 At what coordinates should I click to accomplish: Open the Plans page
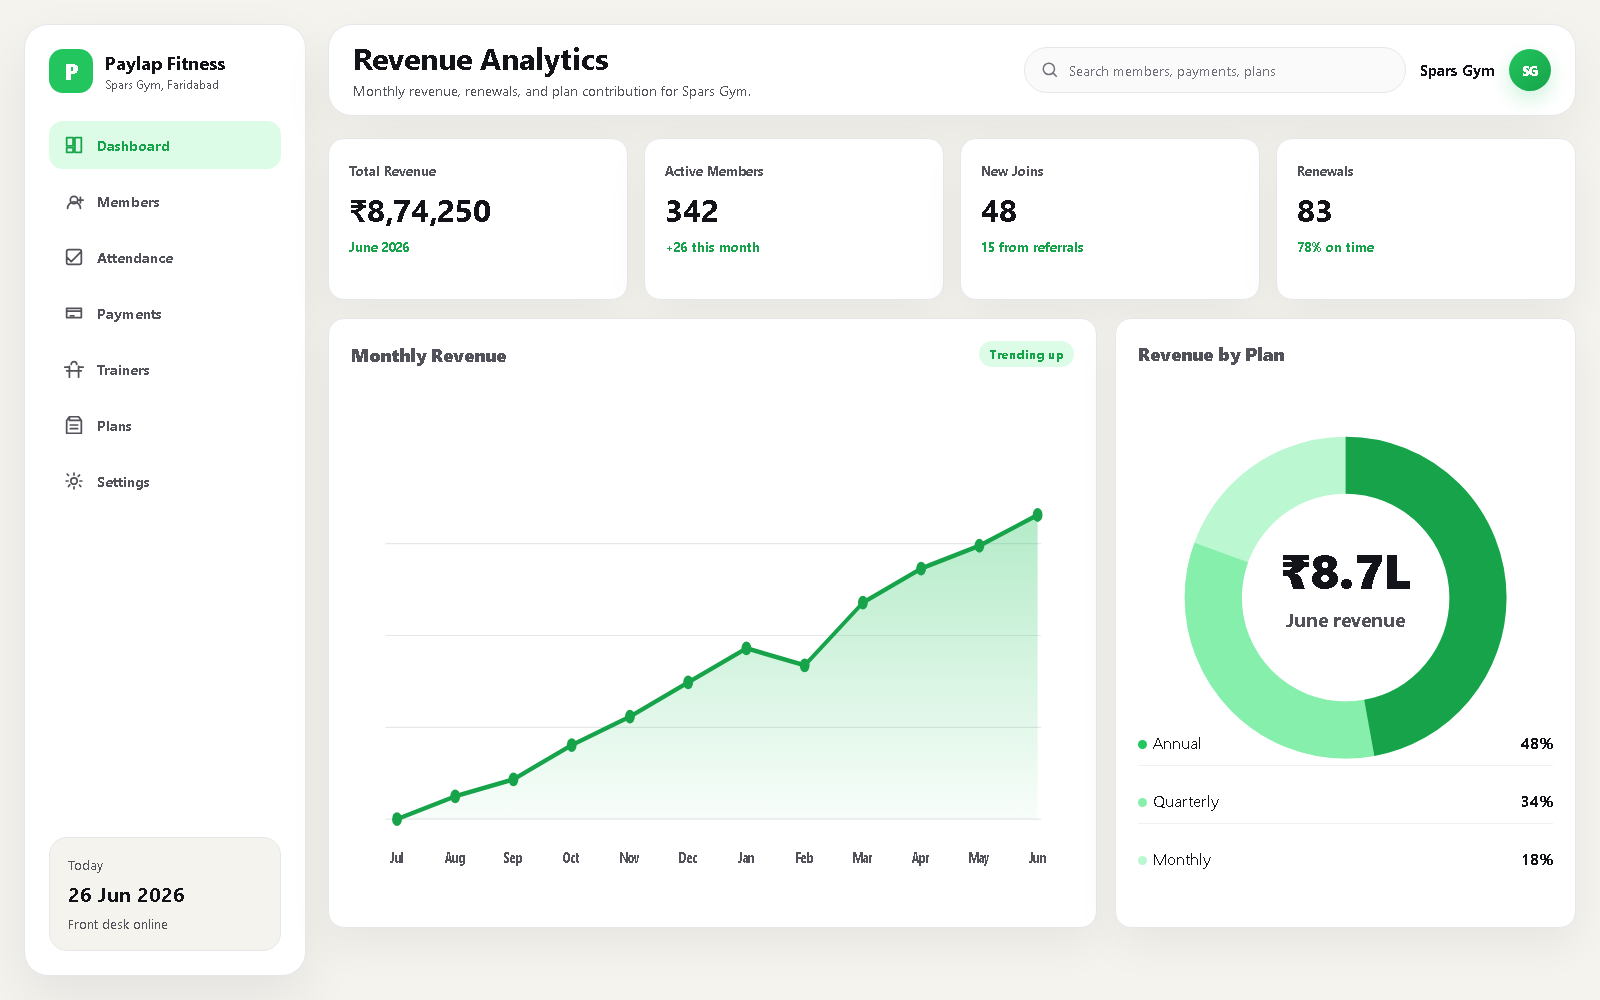pyautogui.click(x=165, y=425)
